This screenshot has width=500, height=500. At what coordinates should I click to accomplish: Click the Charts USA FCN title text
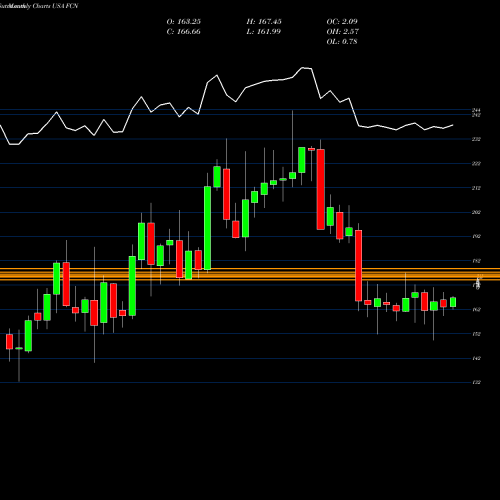(55, 6)
